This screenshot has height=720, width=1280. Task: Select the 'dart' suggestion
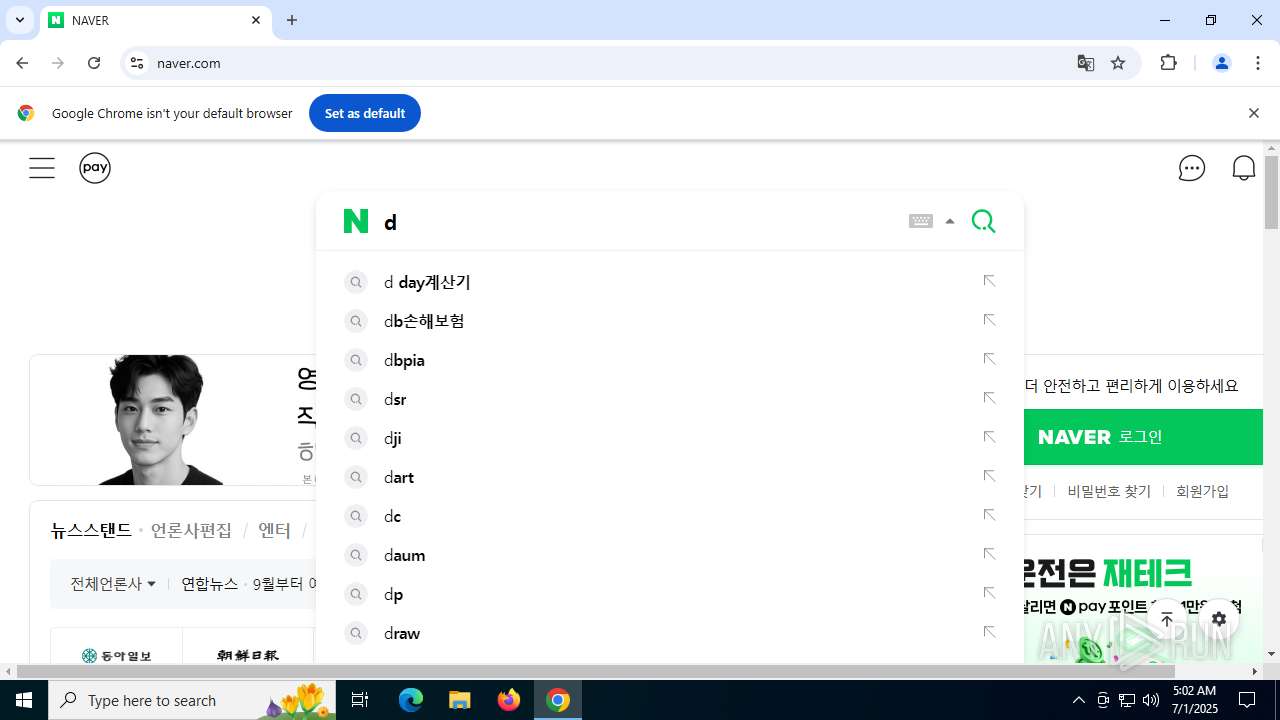(x=399, y=477)
